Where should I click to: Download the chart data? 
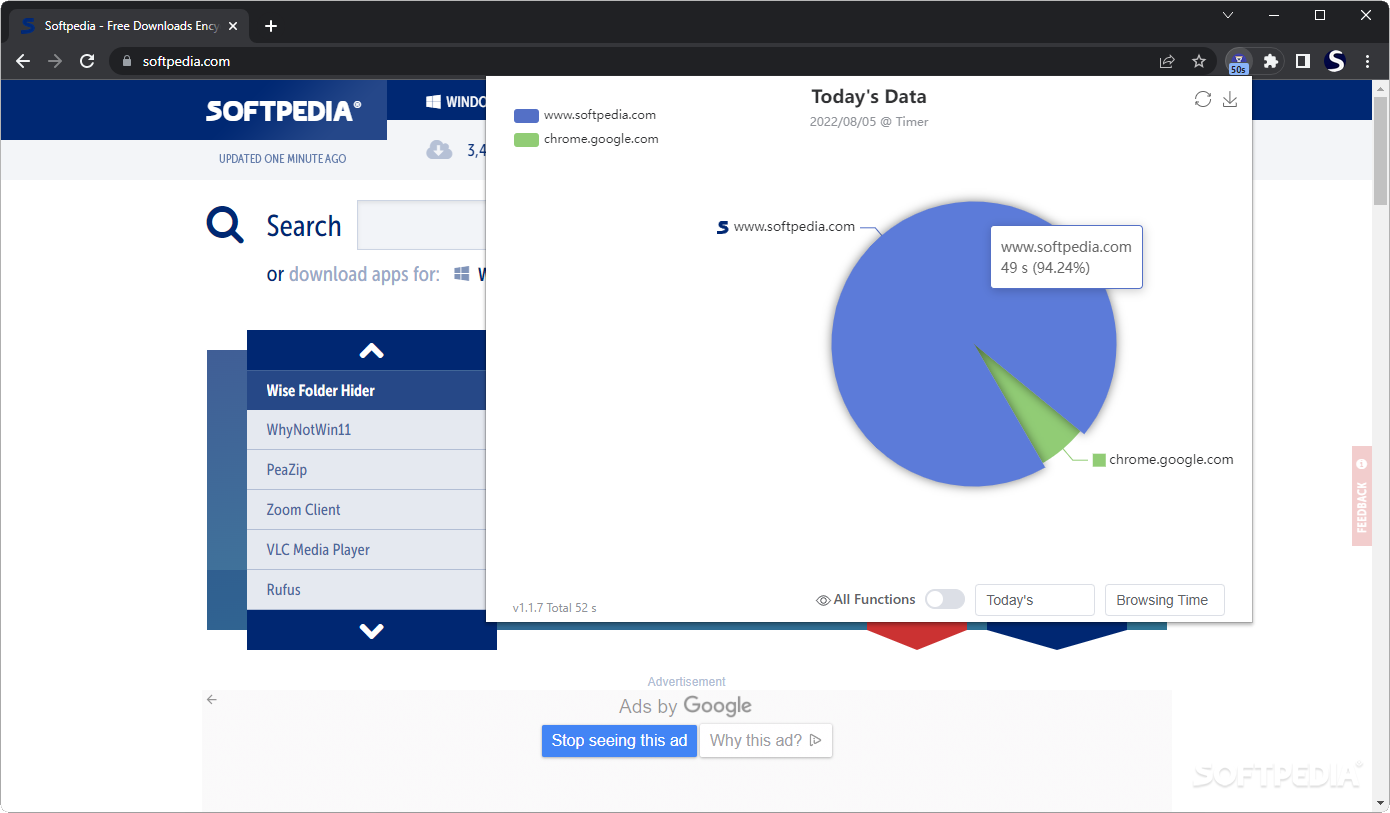tap(1230, 99)
